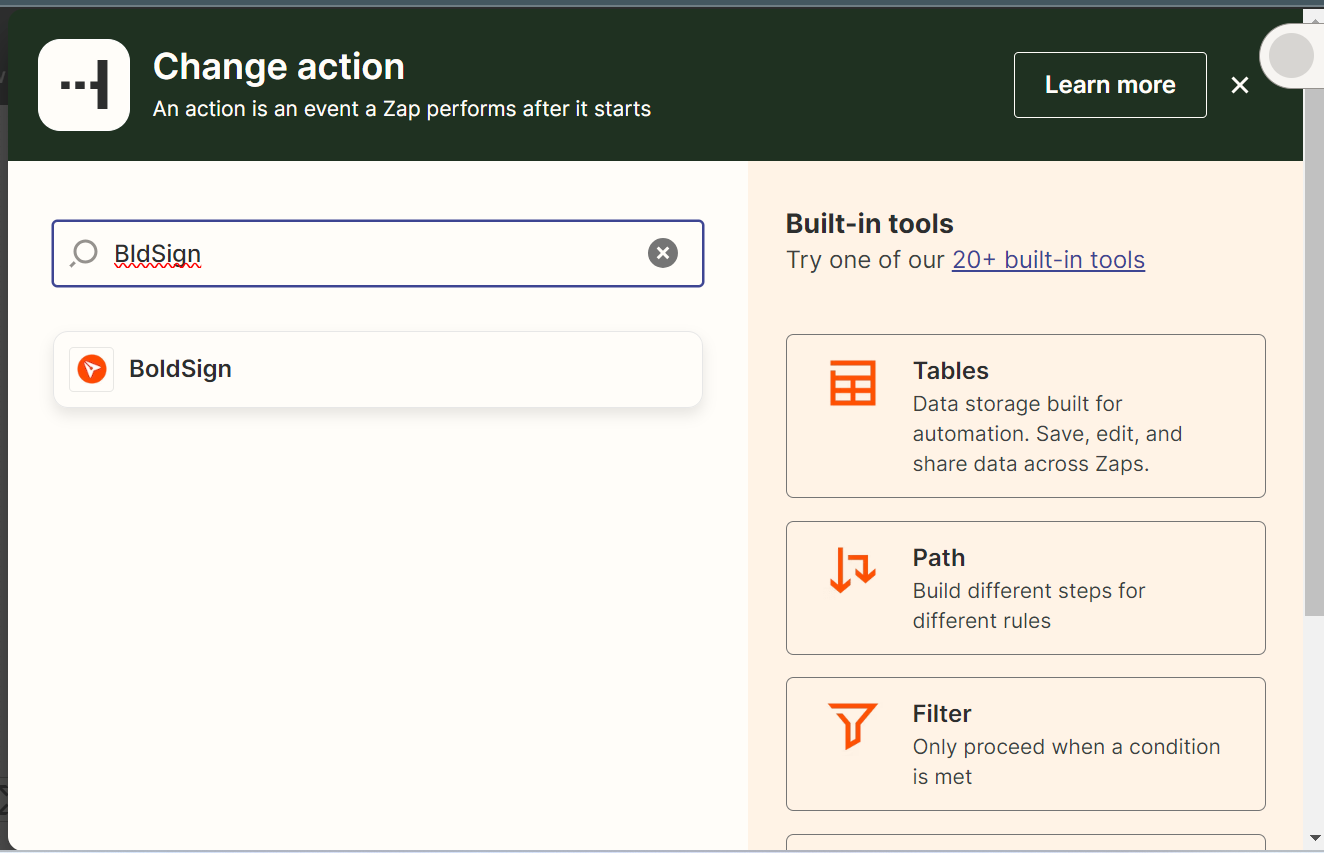Click the Tables grid icon
Viewport: 1324px width, 853px height.
(x=853, y=383)
